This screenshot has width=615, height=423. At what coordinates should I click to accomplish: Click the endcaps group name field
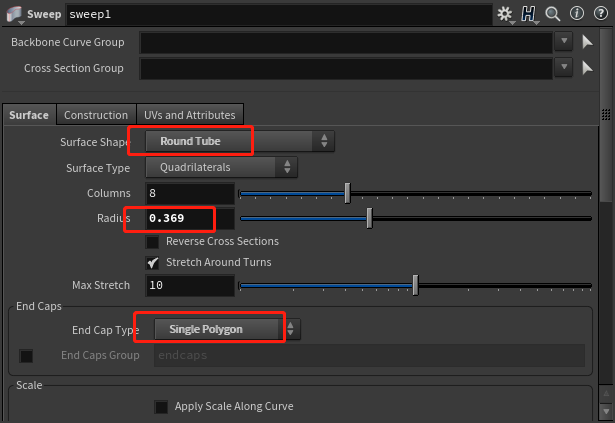pyautogui.click(x=369, y=356)
